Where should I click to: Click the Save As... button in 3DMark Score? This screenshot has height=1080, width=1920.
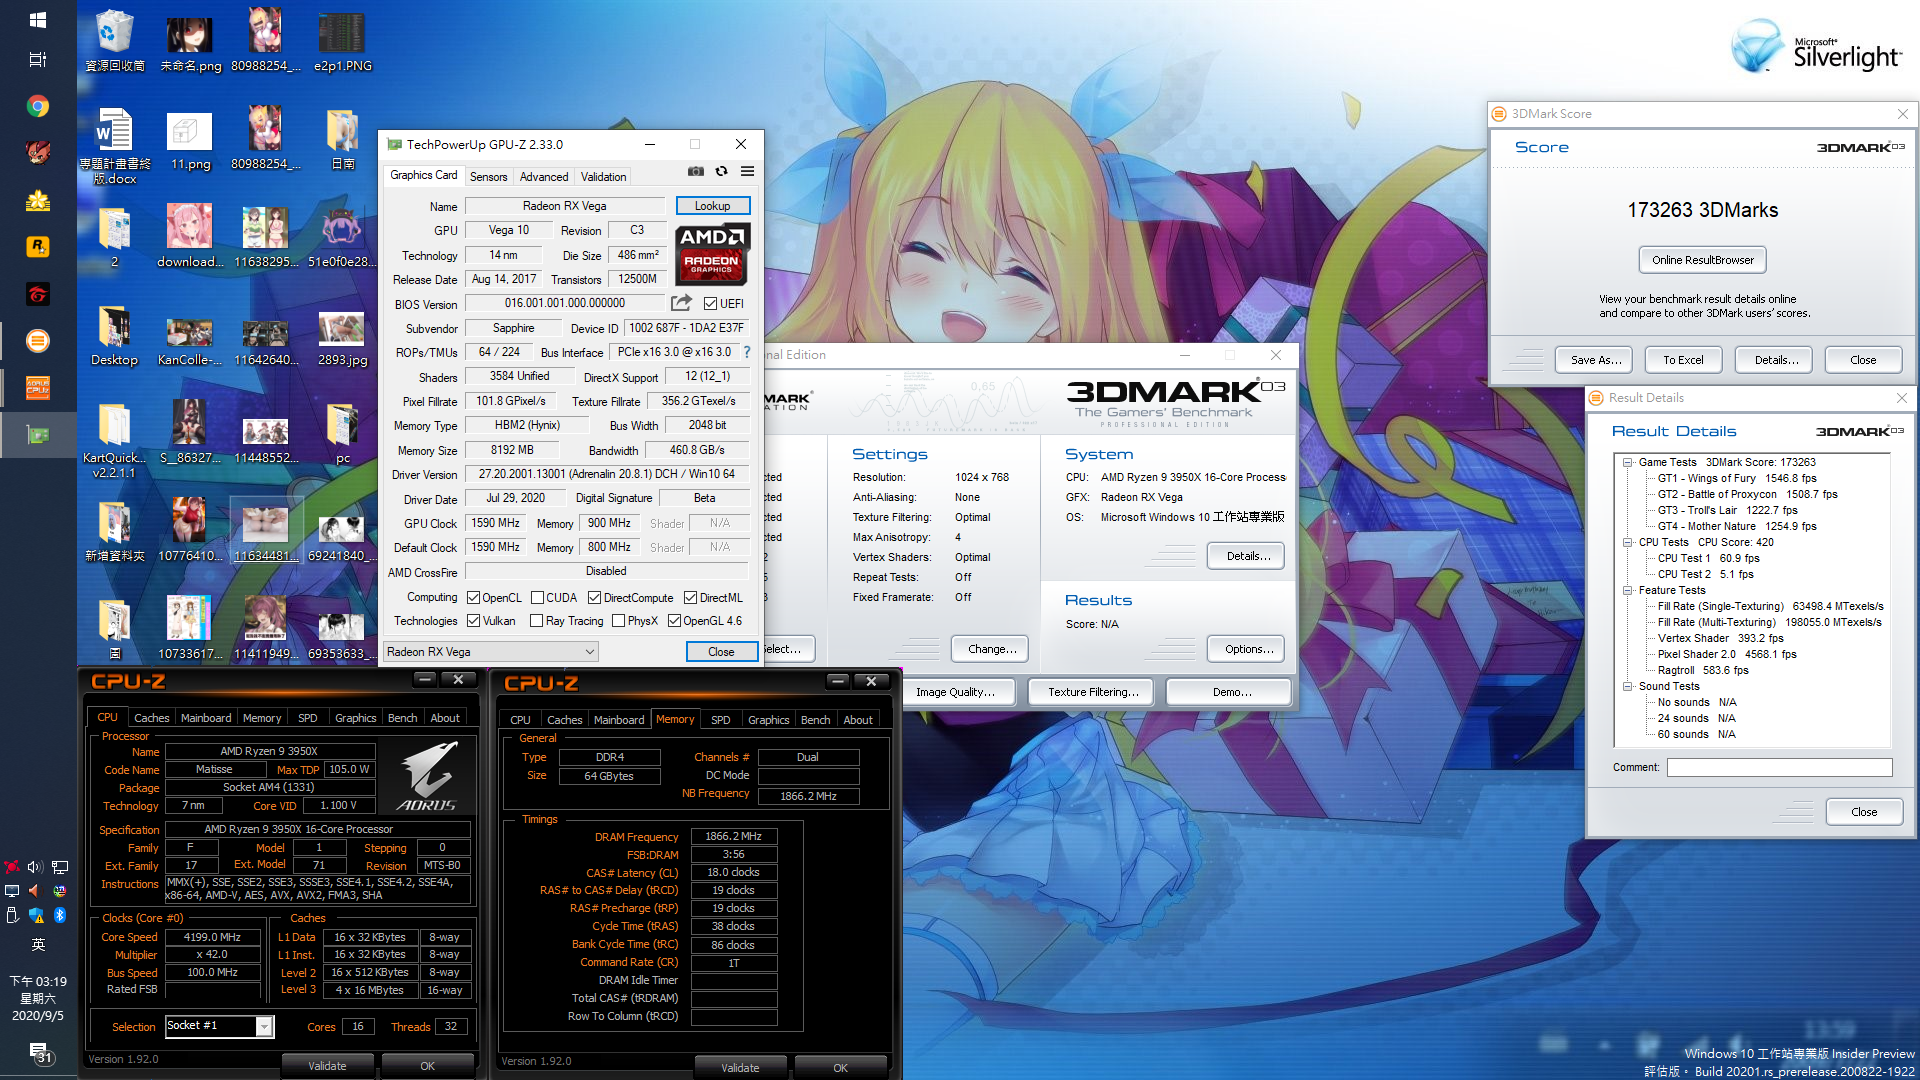coord(1595,360)
